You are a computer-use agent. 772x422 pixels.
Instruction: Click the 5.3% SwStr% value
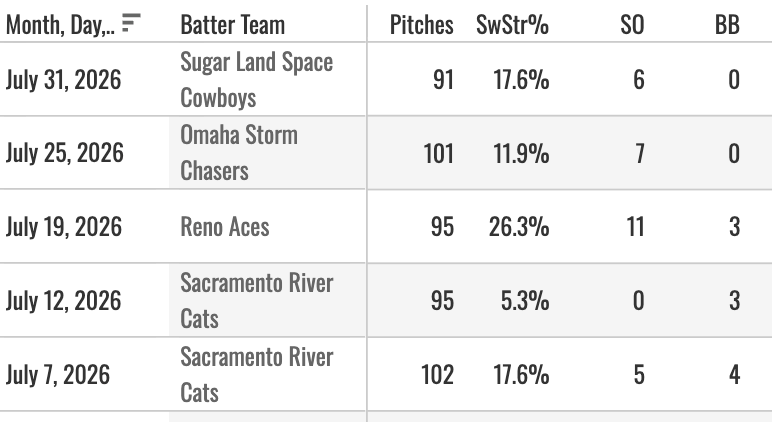pos(525,300)
